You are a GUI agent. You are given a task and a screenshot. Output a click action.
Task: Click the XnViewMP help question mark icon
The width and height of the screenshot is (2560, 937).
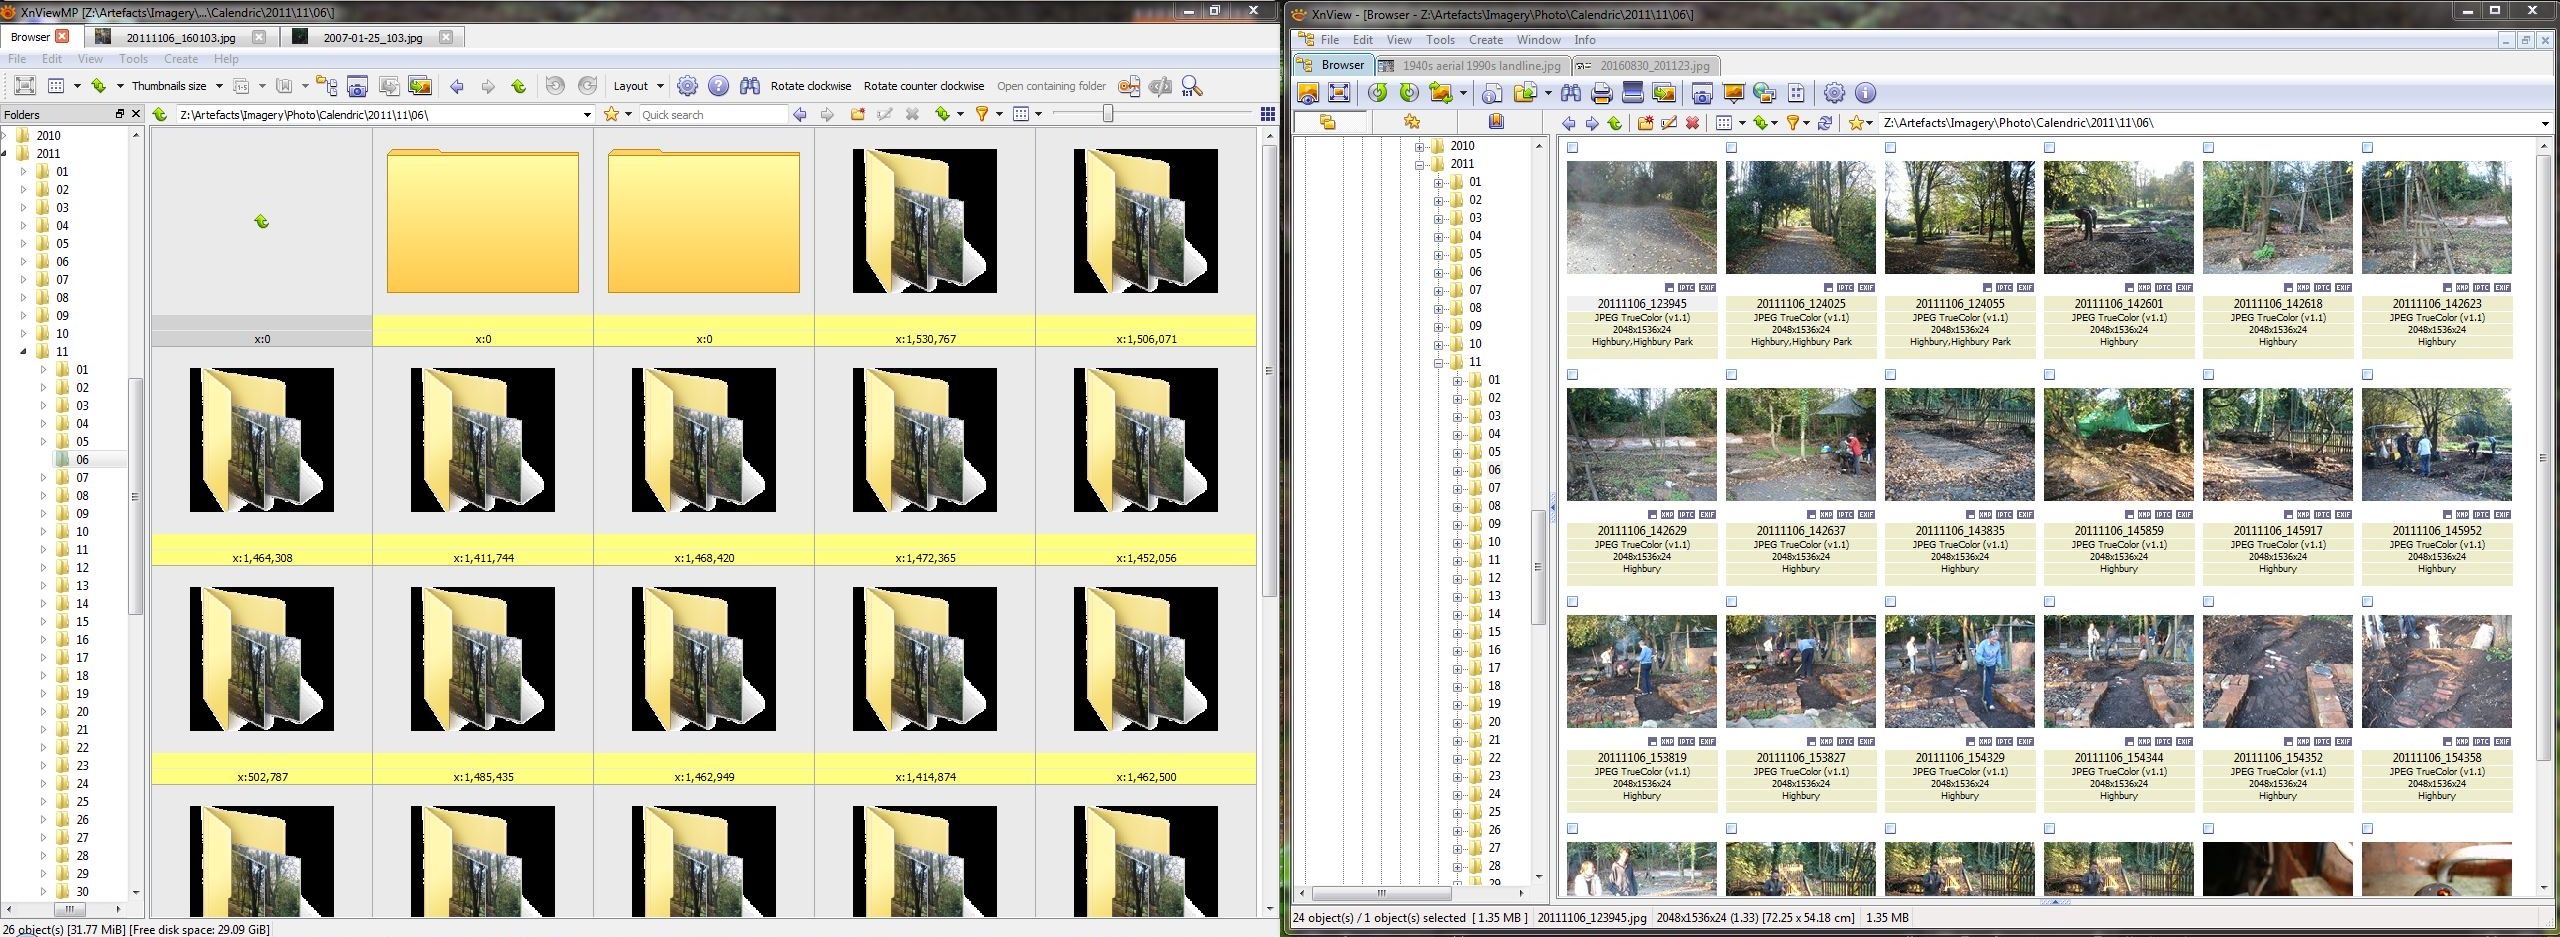pyautogui.click(x=718, y=86)
